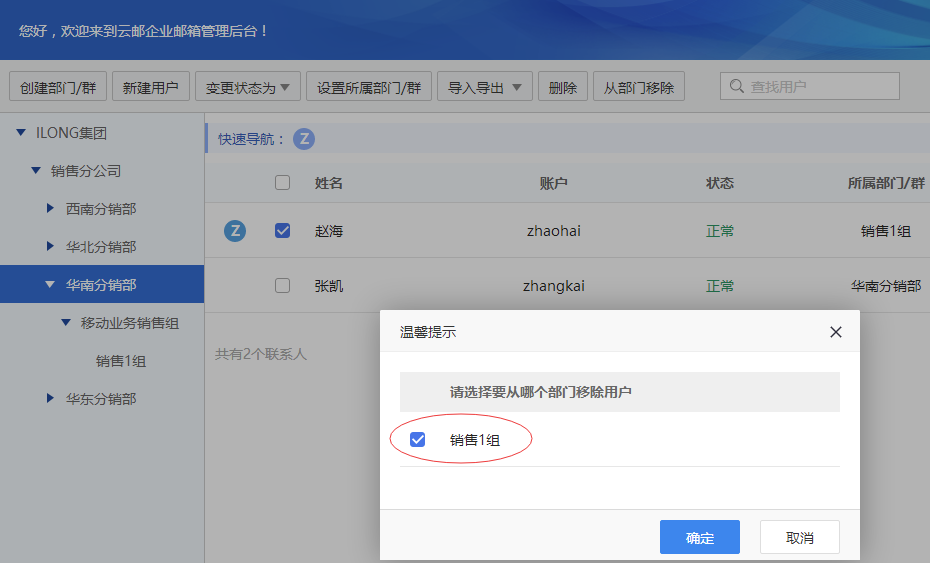This screenshot has width=930, height=563.
Task: Click the 取消 button
Action: [x=800, y=537]
